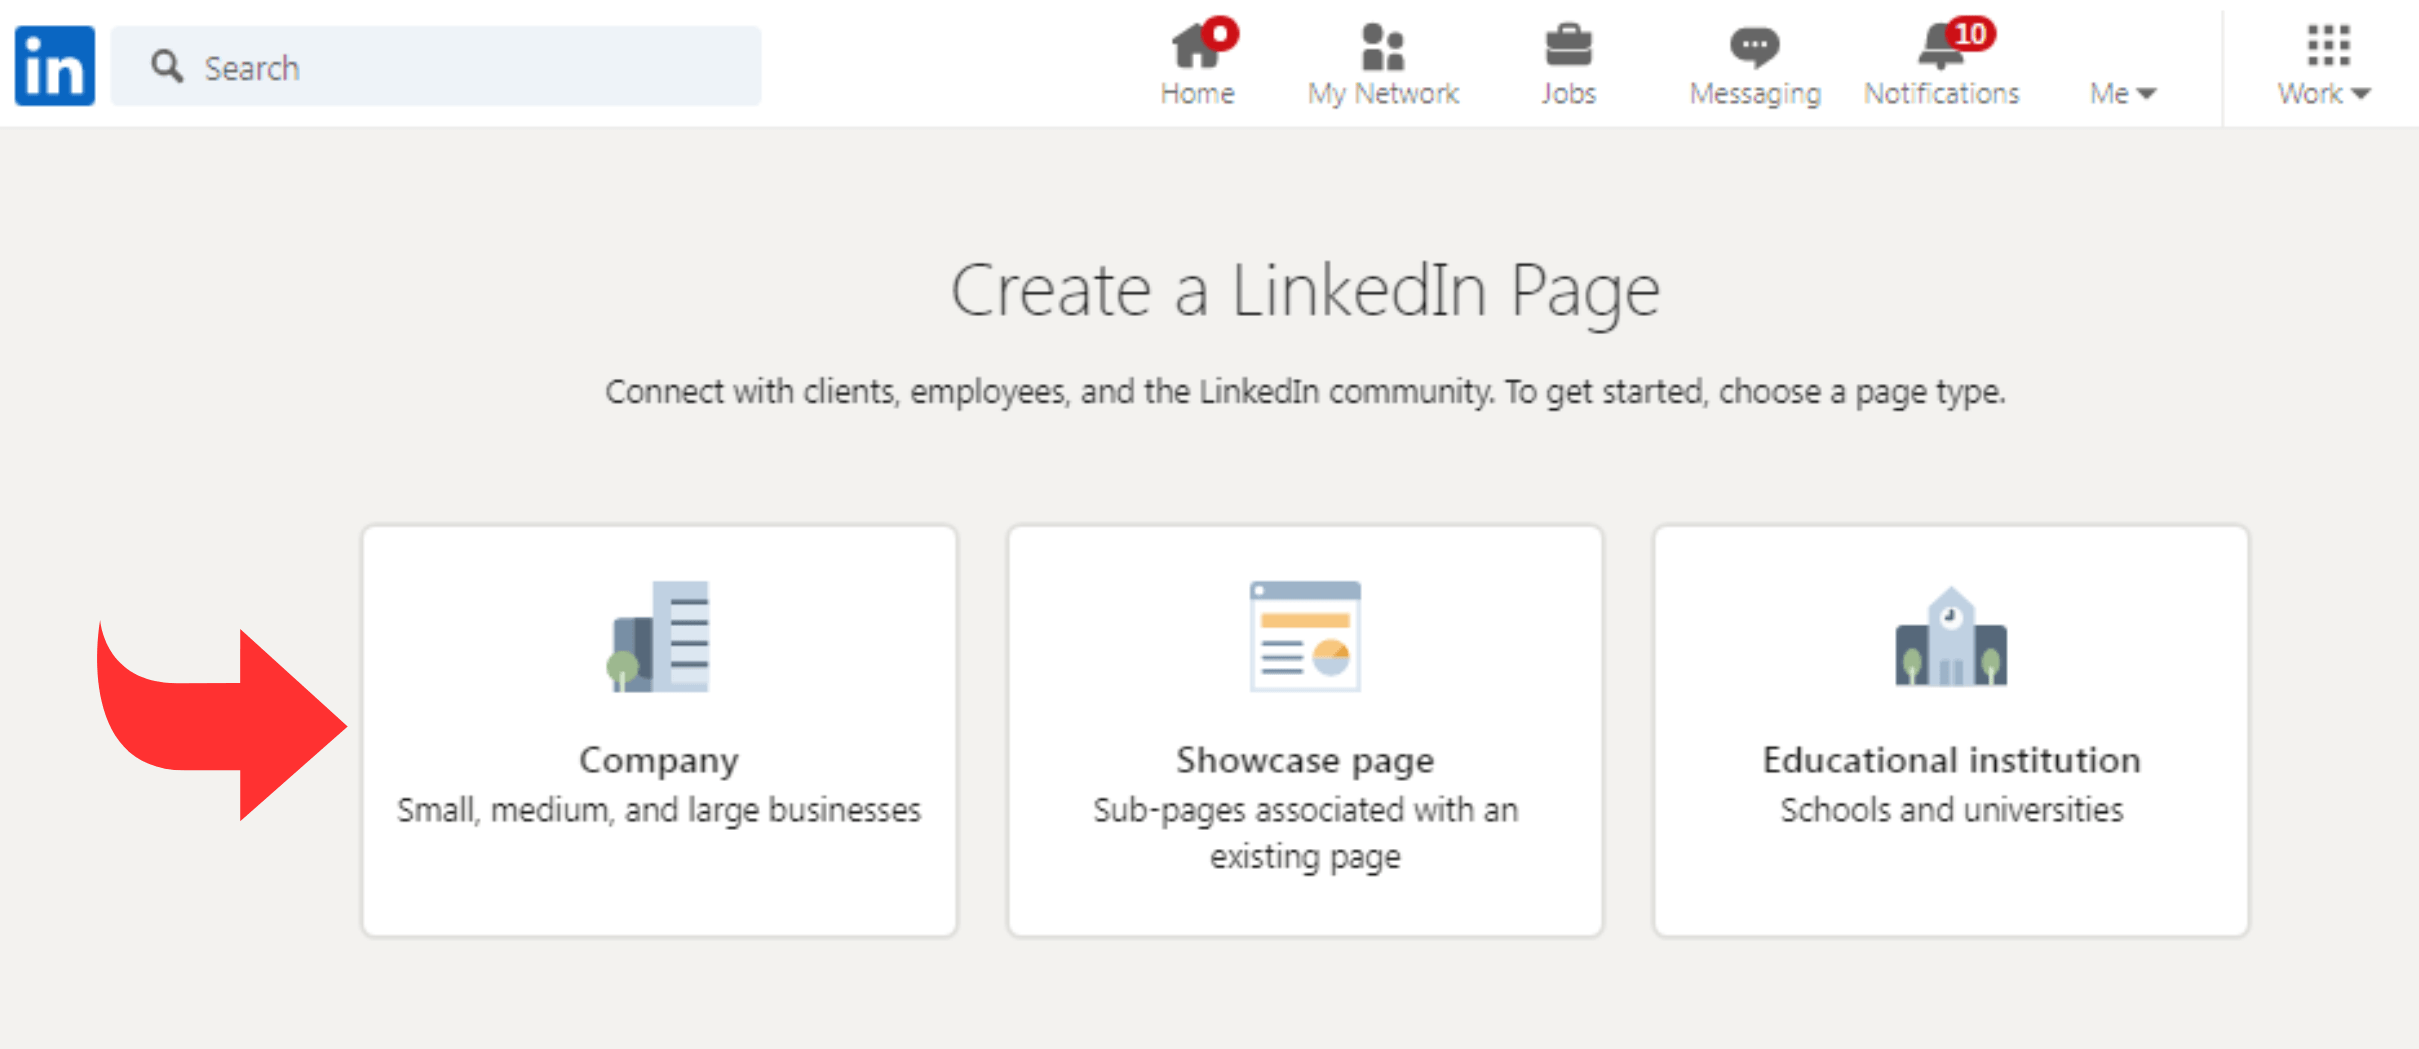The width and height of the screenshot is (2419, 1049).
Task: Open the Messaging speech bubble icon
Action: 1753,45
